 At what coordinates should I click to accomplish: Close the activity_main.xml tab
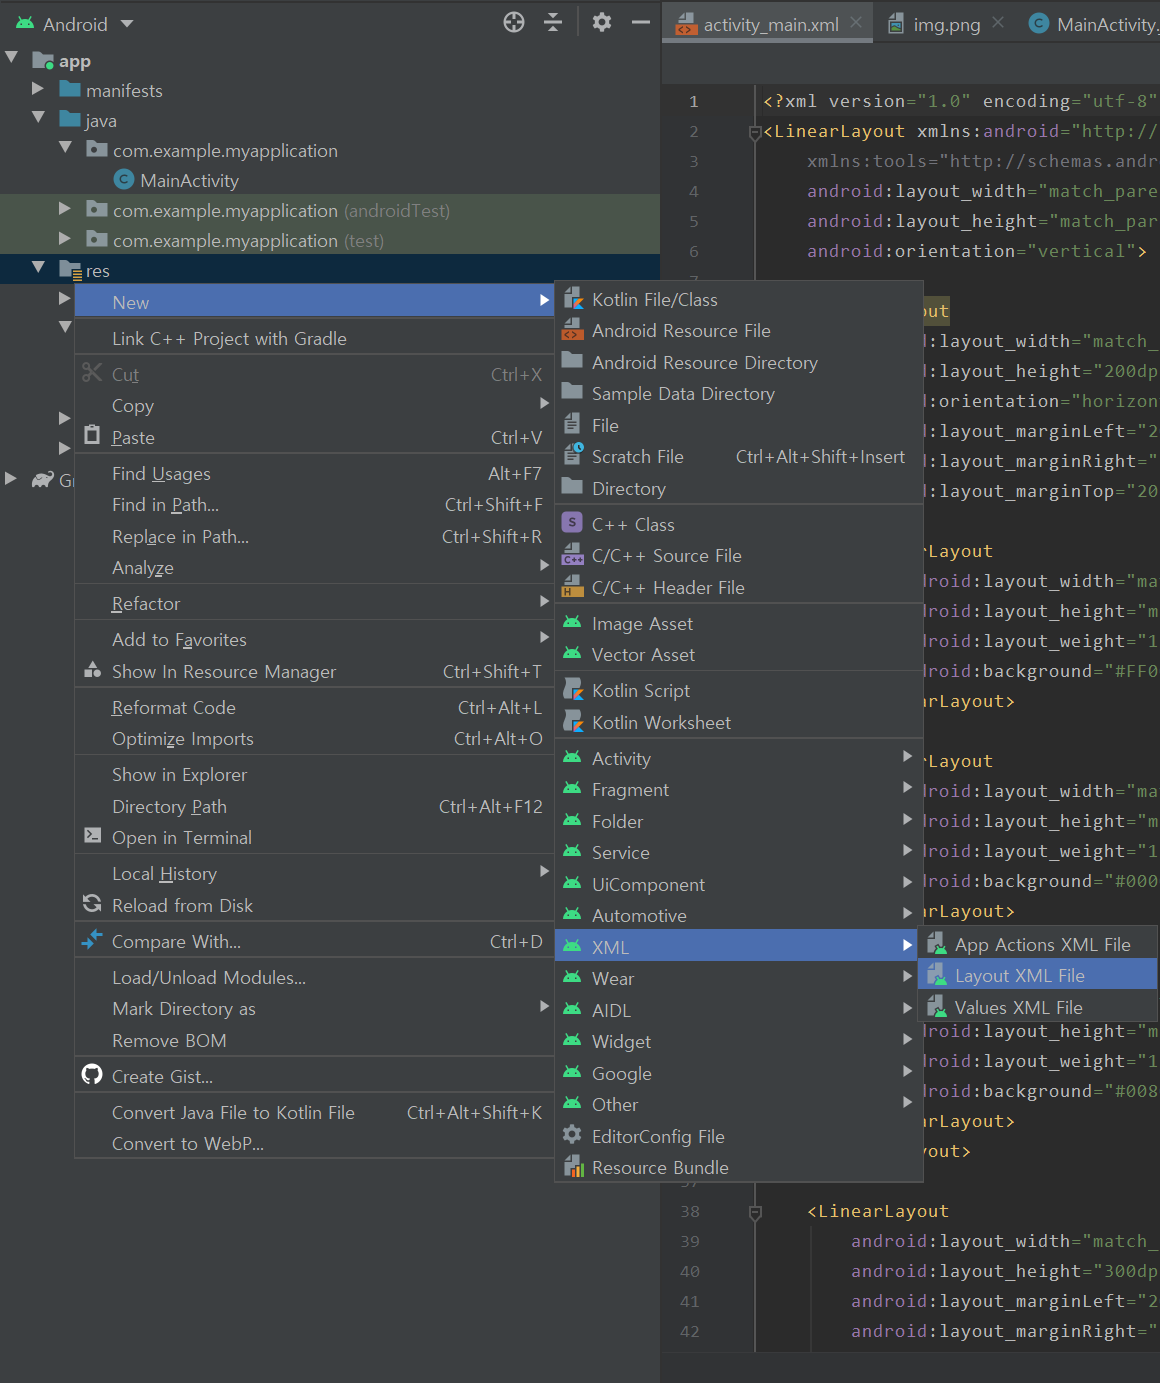856,22
